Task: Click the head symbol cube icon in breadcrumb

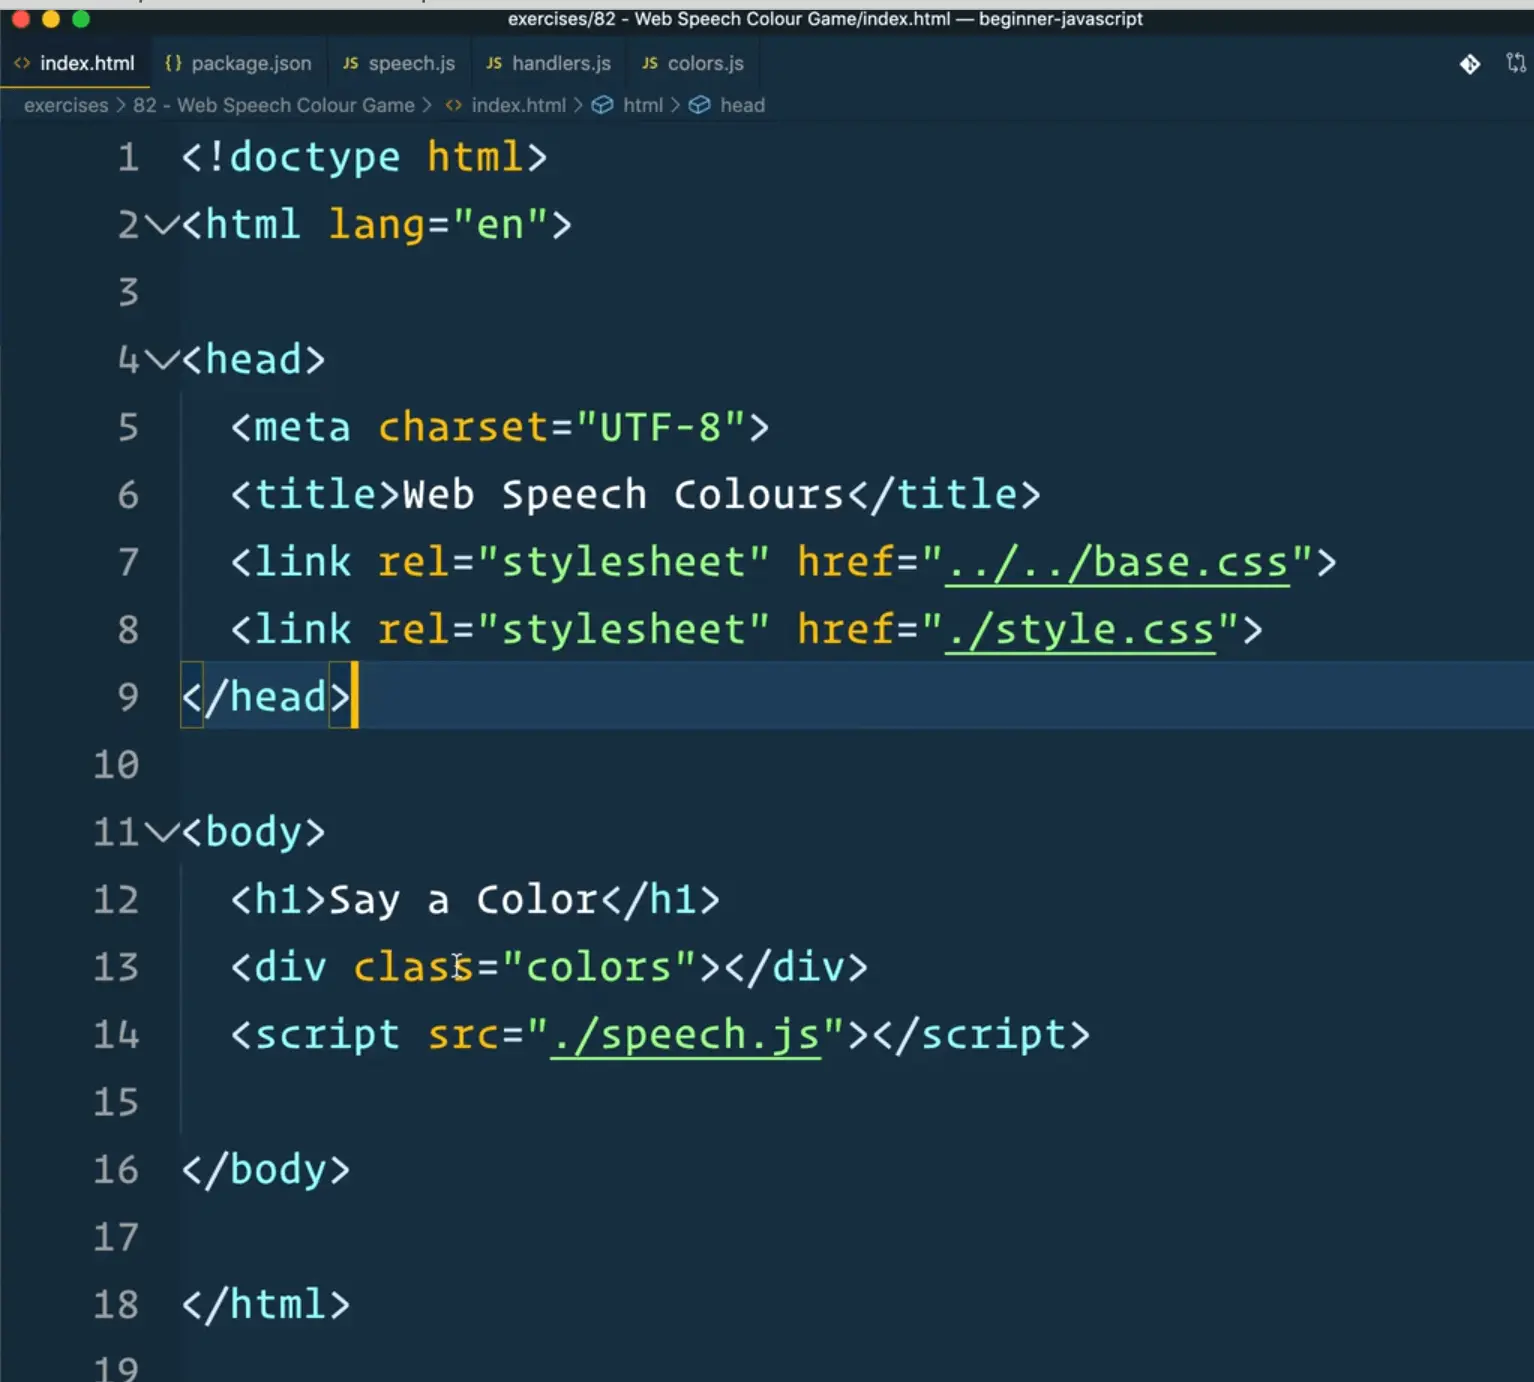Action: pyautogui.click(x=700, y=105)
